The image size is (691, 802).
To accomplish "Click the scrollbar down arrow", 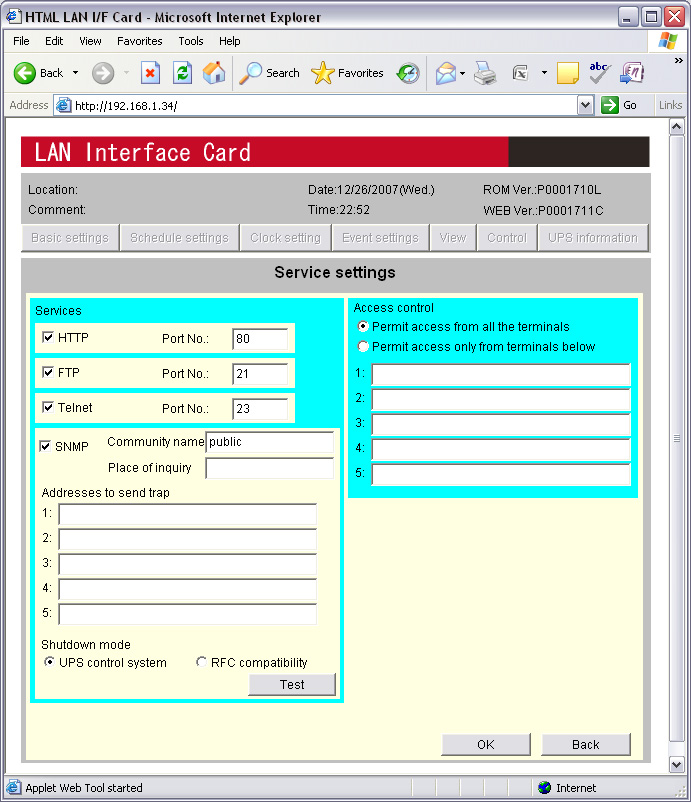I will [677, 765].
